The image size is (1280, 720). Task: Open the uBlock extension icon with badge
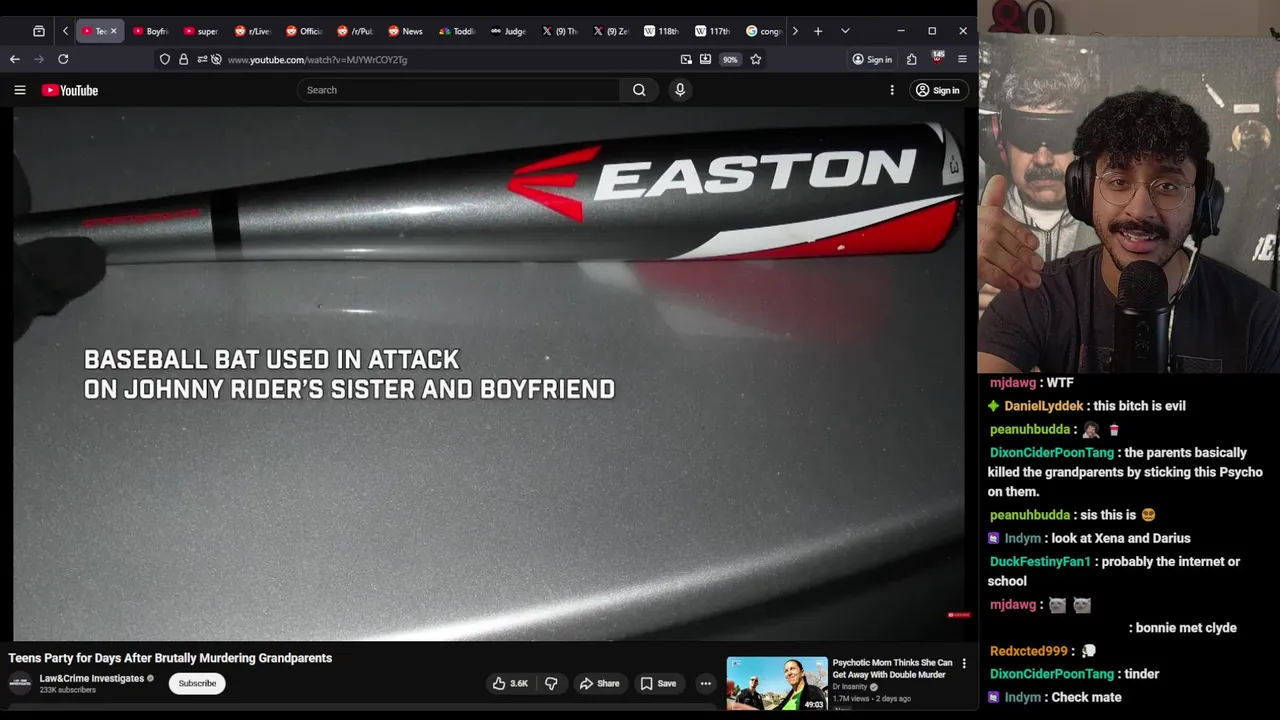[x=937, y=58]
